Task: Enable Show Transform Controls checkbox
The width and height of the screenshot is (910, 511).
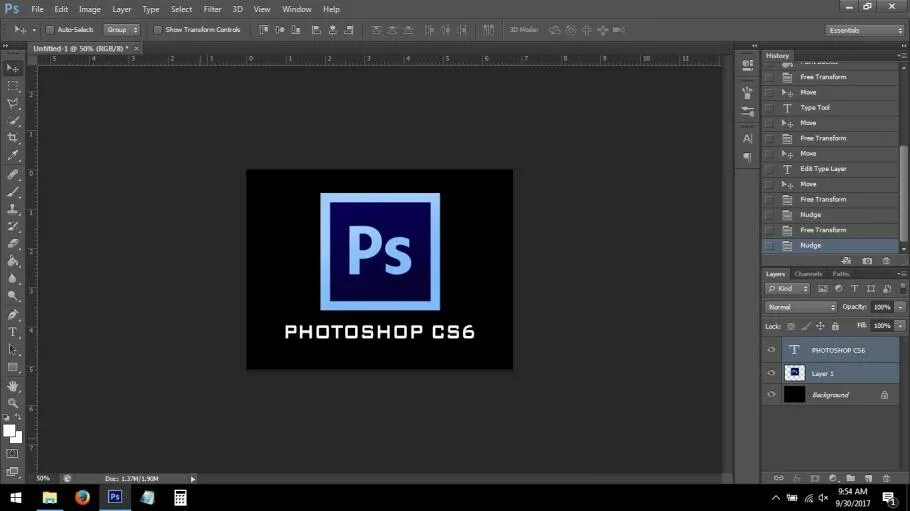Action: click(x=157, y=30)
